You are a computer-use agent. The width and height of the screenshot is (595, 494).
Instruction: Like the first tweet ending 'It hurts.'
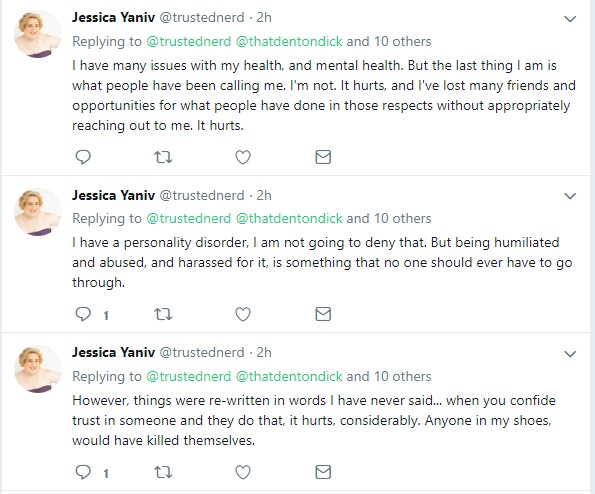tap(243, 157)
